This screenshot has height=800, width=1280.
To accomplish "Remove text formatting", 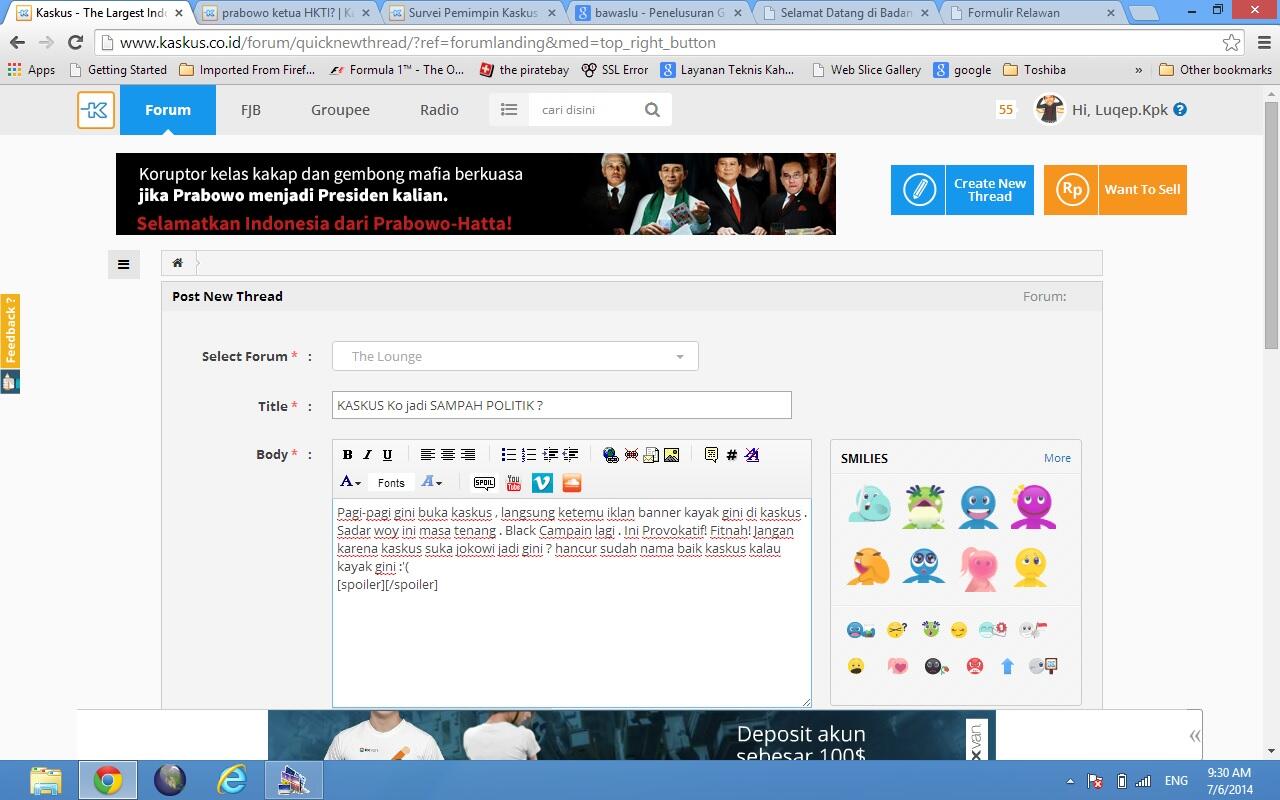I will [x=752, y=455].
